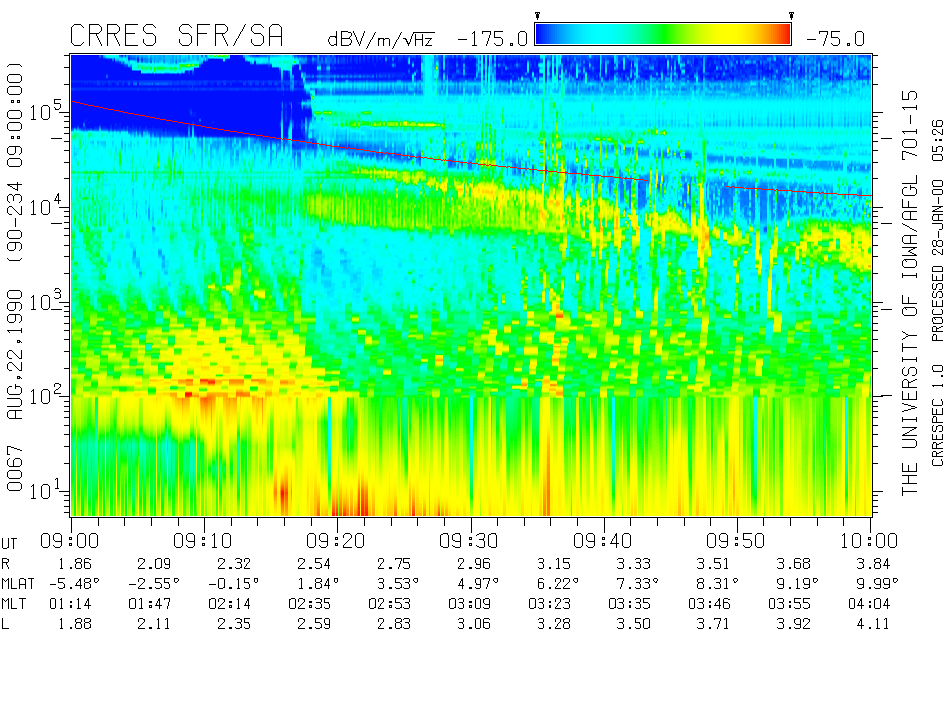The image size is (945, 720).
Task: Select the -175.0 minimum scale value
Action: point(491,39)
